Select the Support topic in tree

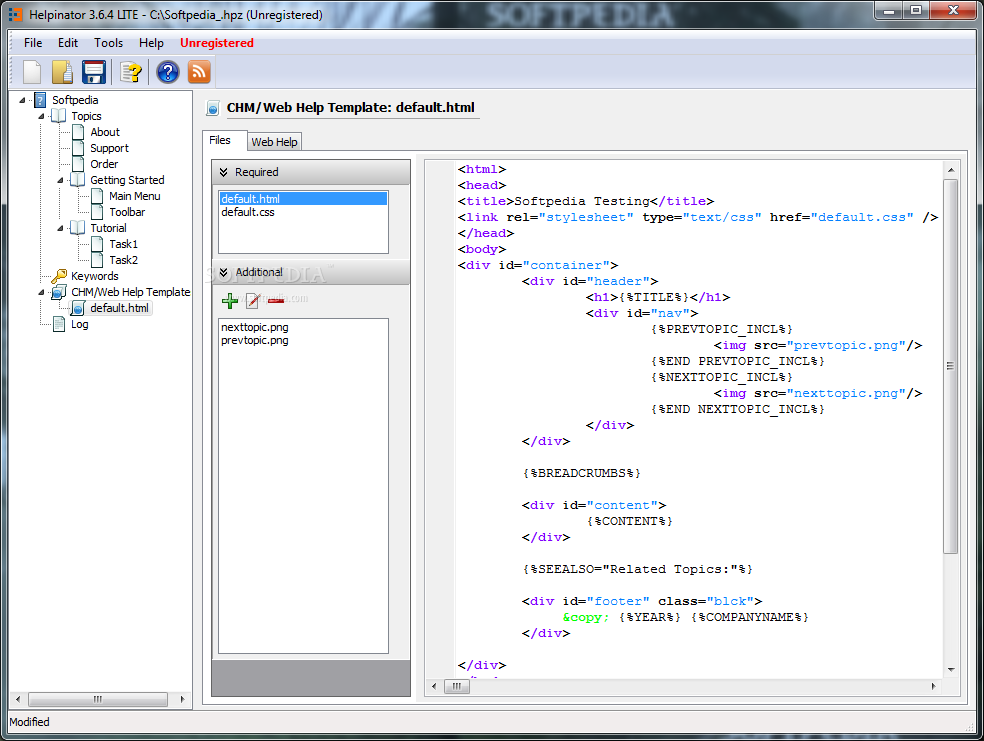(109, 148)
